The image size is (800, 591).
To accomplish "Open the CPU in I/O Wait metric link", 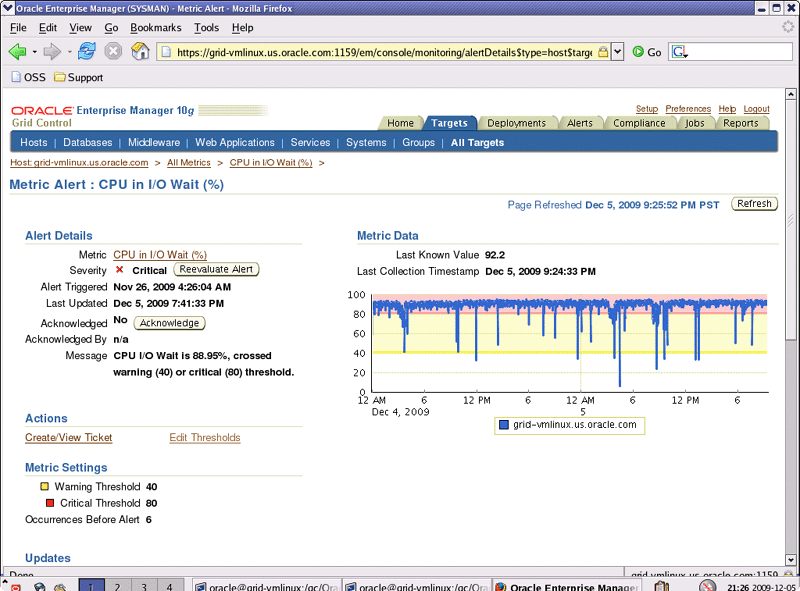I will click(160, 255).
